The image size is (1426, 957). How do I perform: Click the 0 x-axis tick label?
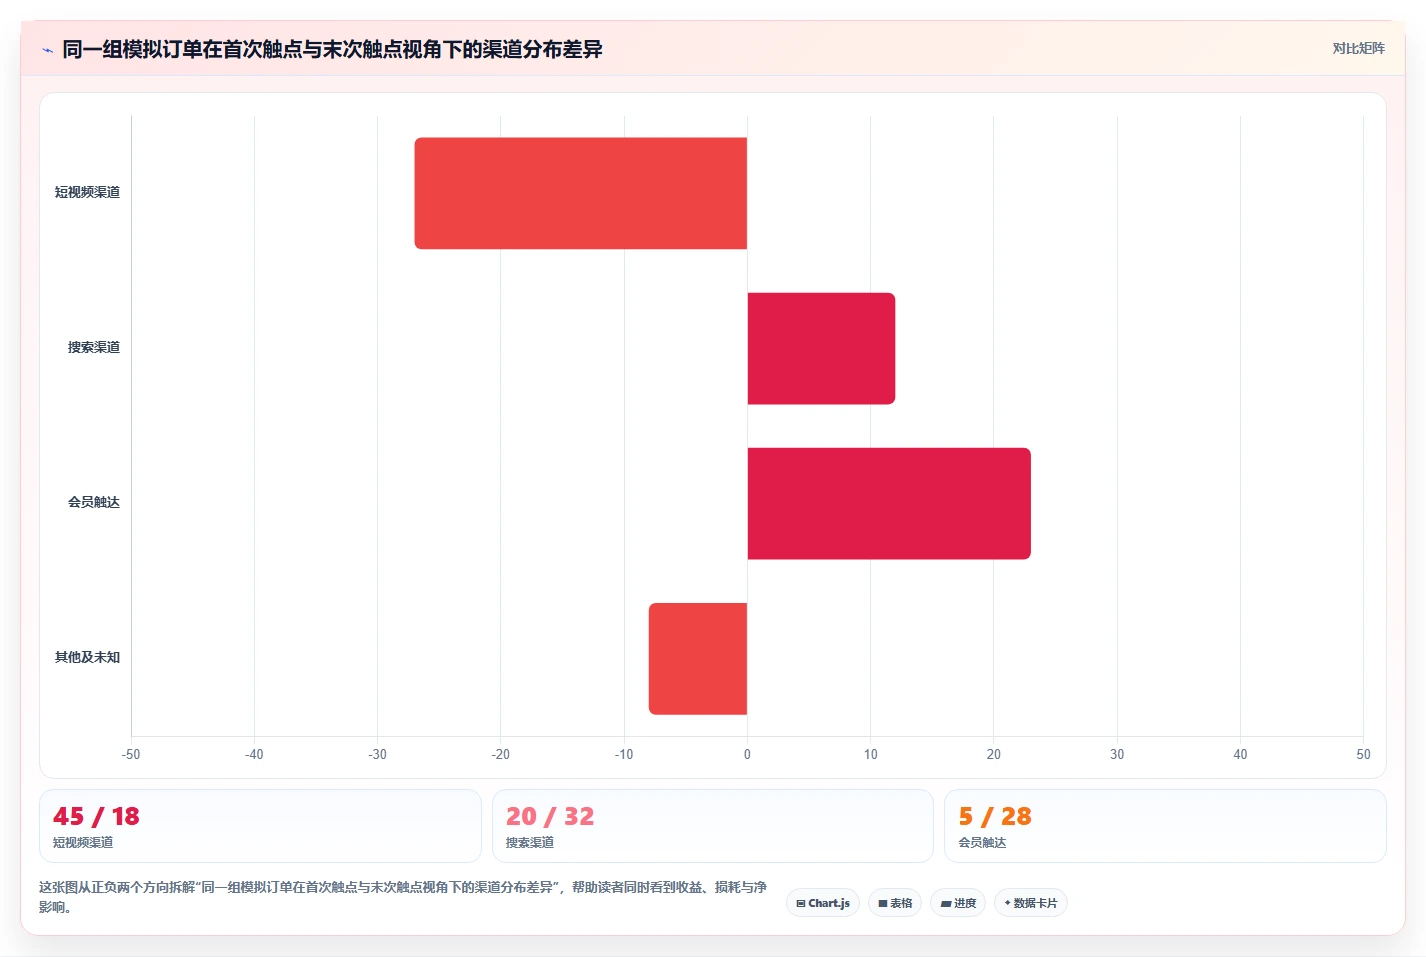point(747,754)
